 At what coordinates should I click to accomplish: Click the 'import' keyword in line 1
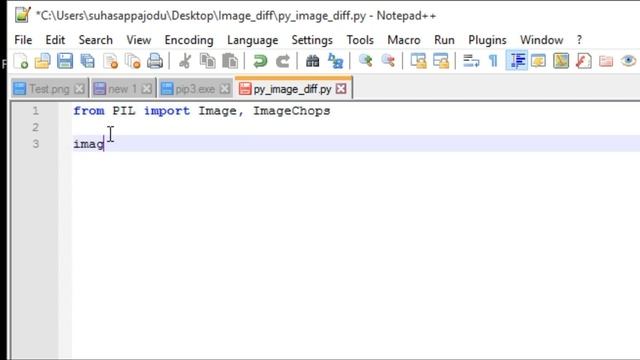point(167,111)
